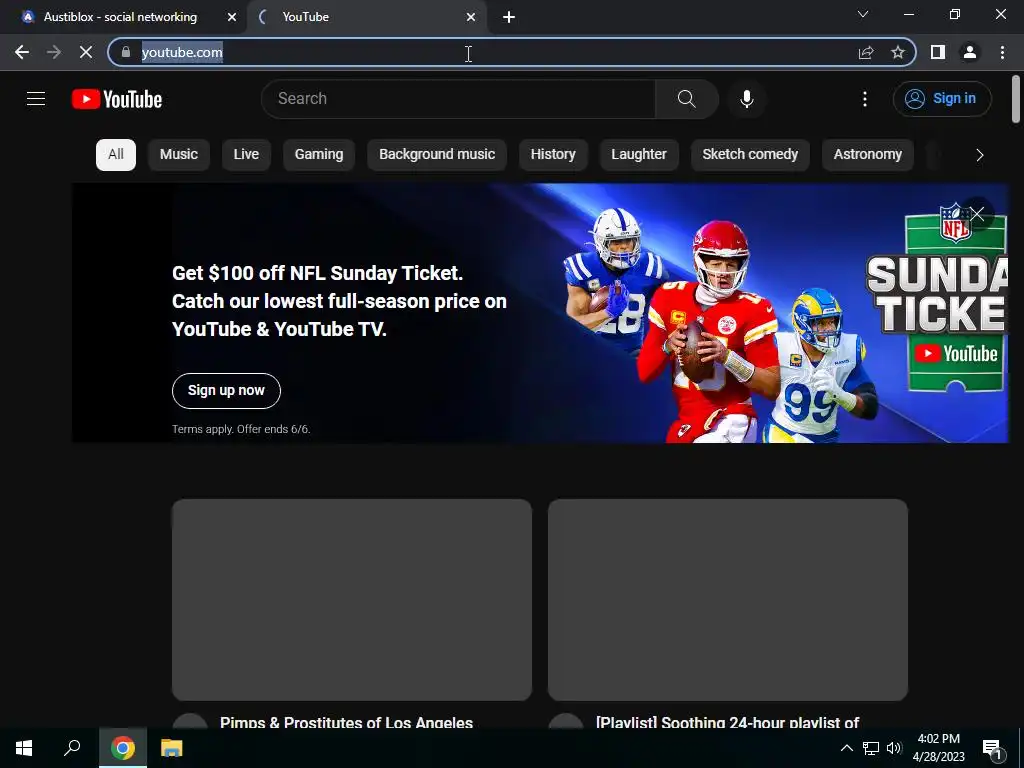Click the page vertical scrollbar
This screenshot has width=1024, height=768.
pos(1016,99)
